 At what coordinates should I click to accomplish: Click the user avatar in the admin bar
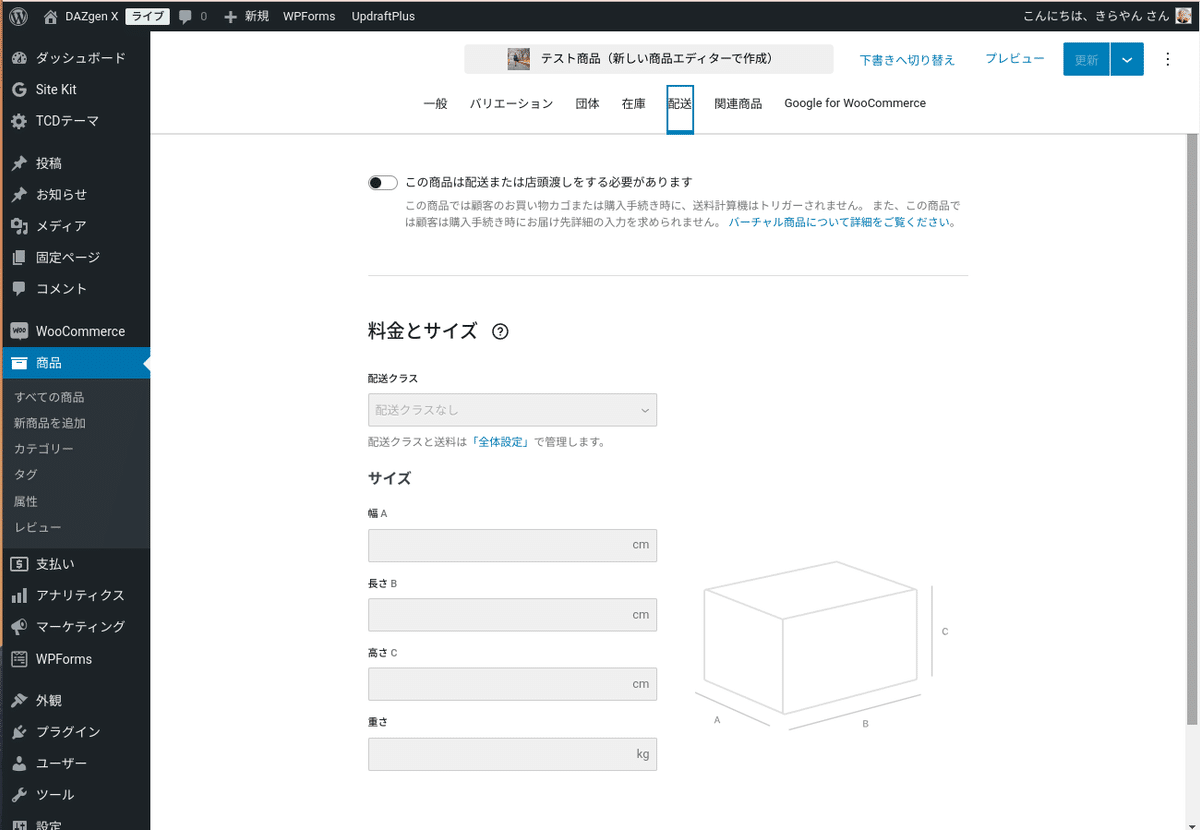1184,16
